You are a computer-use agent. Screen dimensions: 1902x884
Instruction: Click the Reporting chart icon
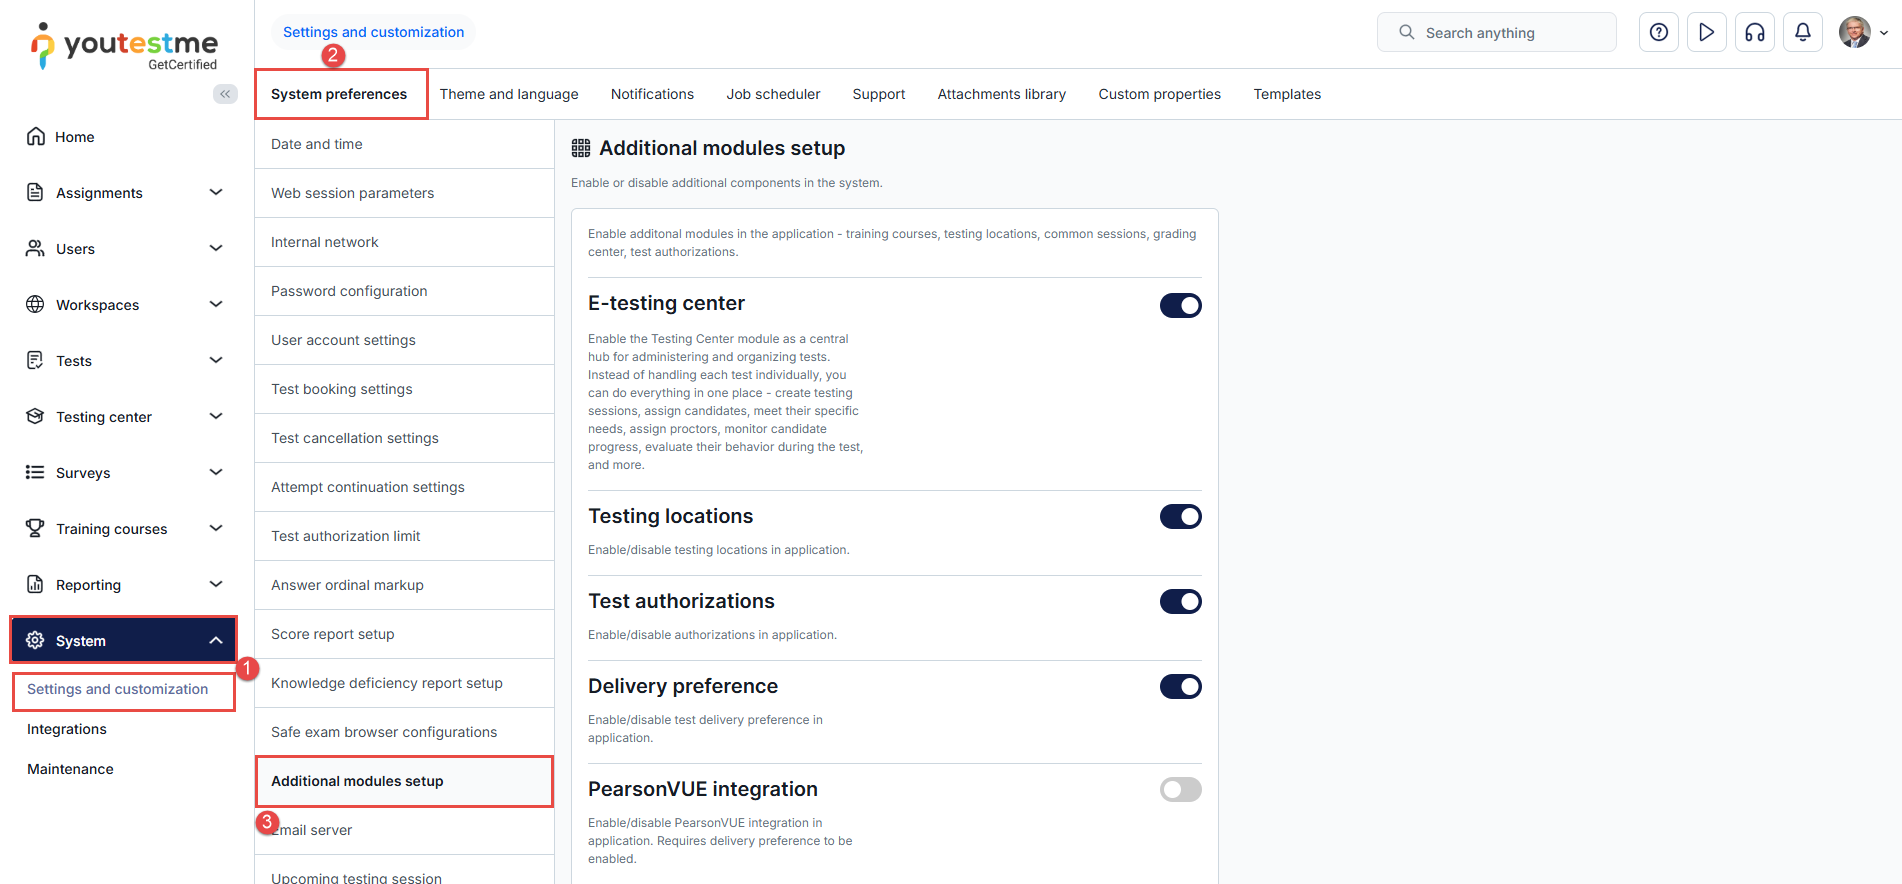click(x=36, y=584)
